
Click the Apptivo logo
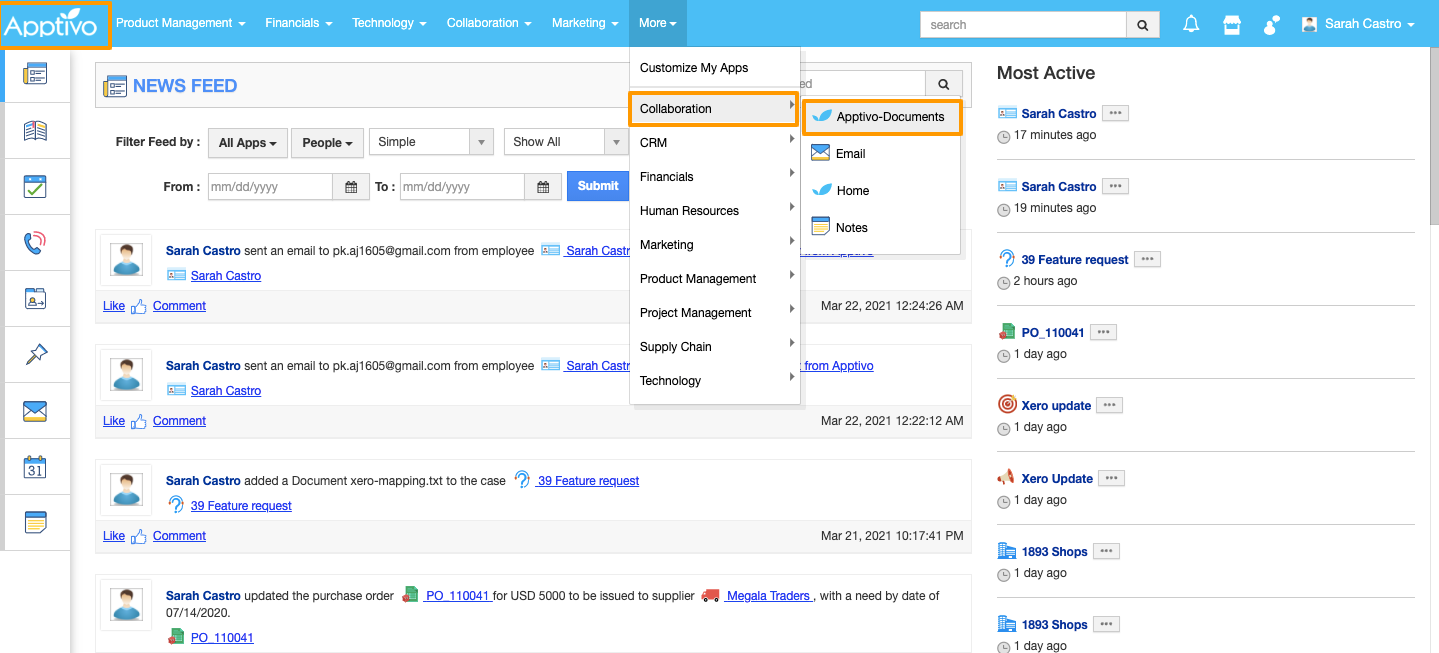pos(55,24)
